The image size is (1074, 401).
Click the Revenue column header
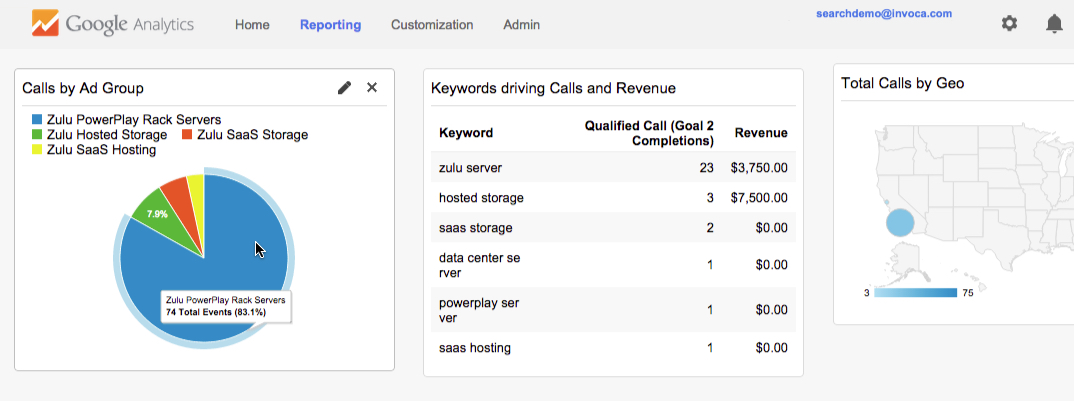[761, 133]
